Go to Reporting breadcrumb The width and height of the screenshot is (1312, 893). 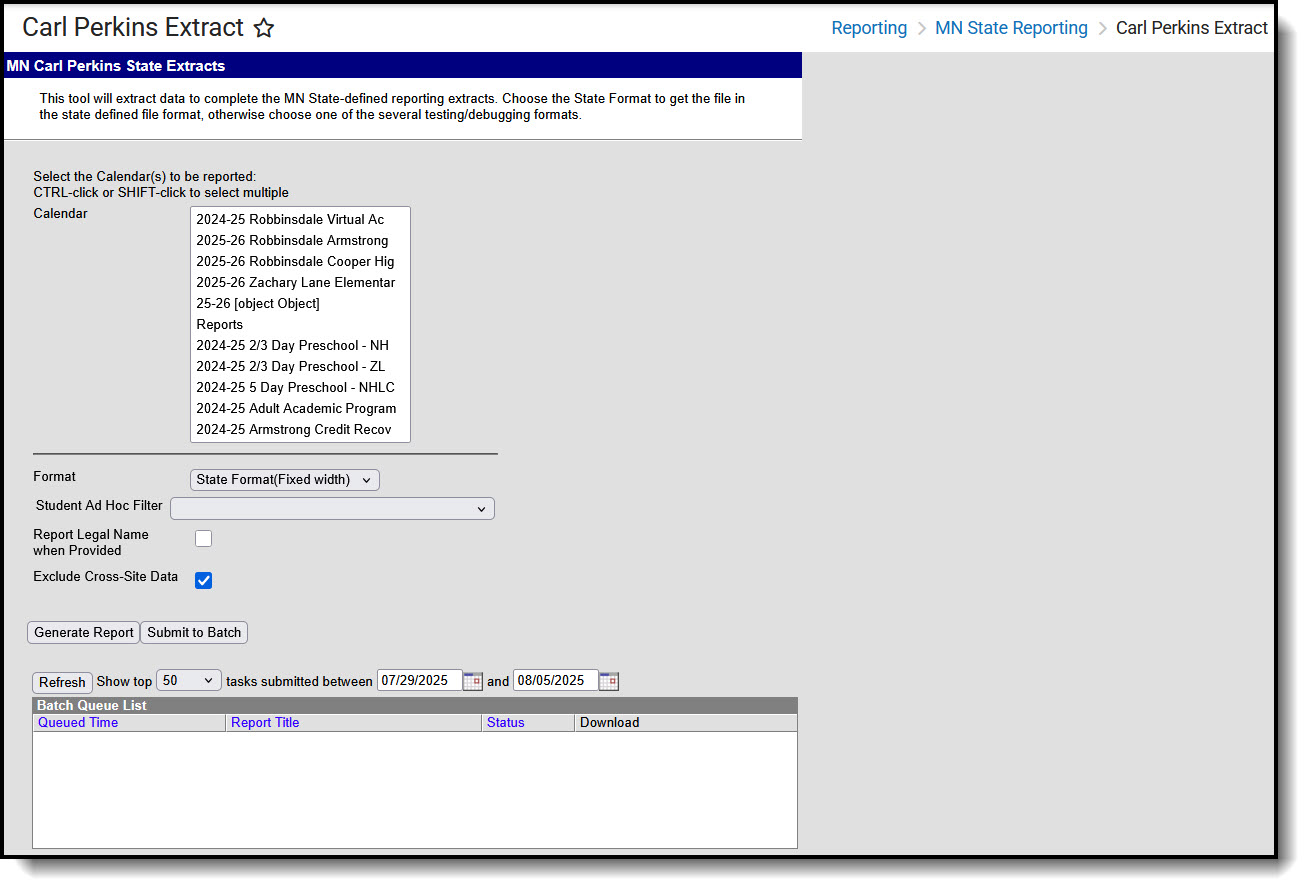point(869,28)
